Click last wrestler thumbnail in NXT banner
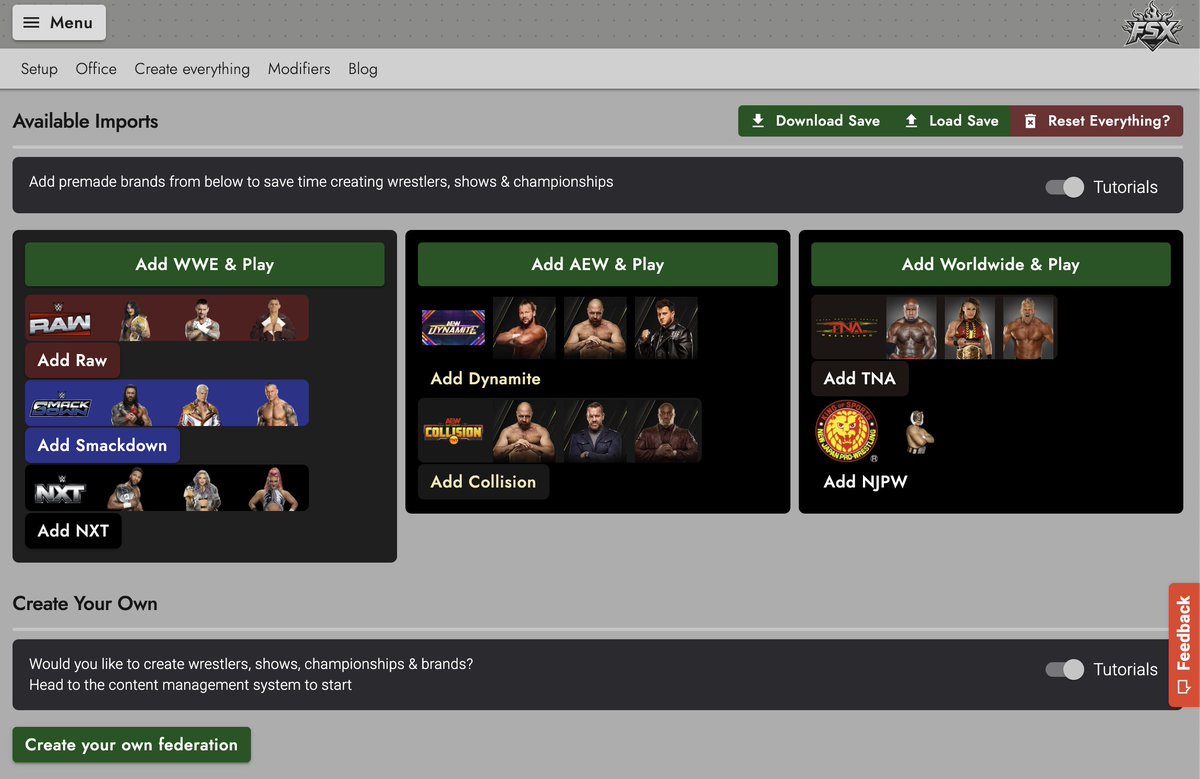Viewport: 1200px width, 779px height. point(273,488)
